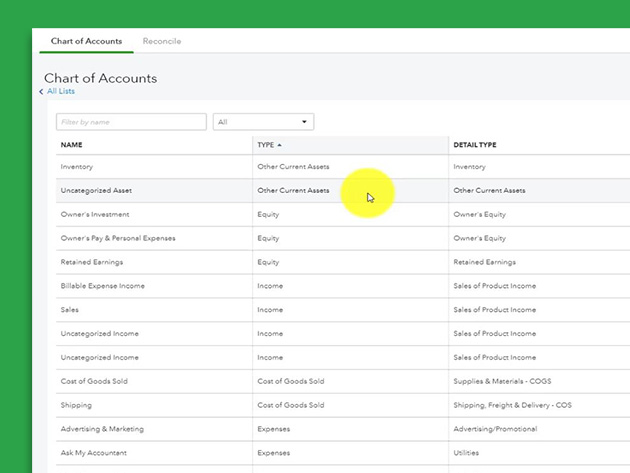Click Shipping, Freight & Delivery - COS detail
Image resolution: width=630 pixels, height=473 pixels.
512,405
